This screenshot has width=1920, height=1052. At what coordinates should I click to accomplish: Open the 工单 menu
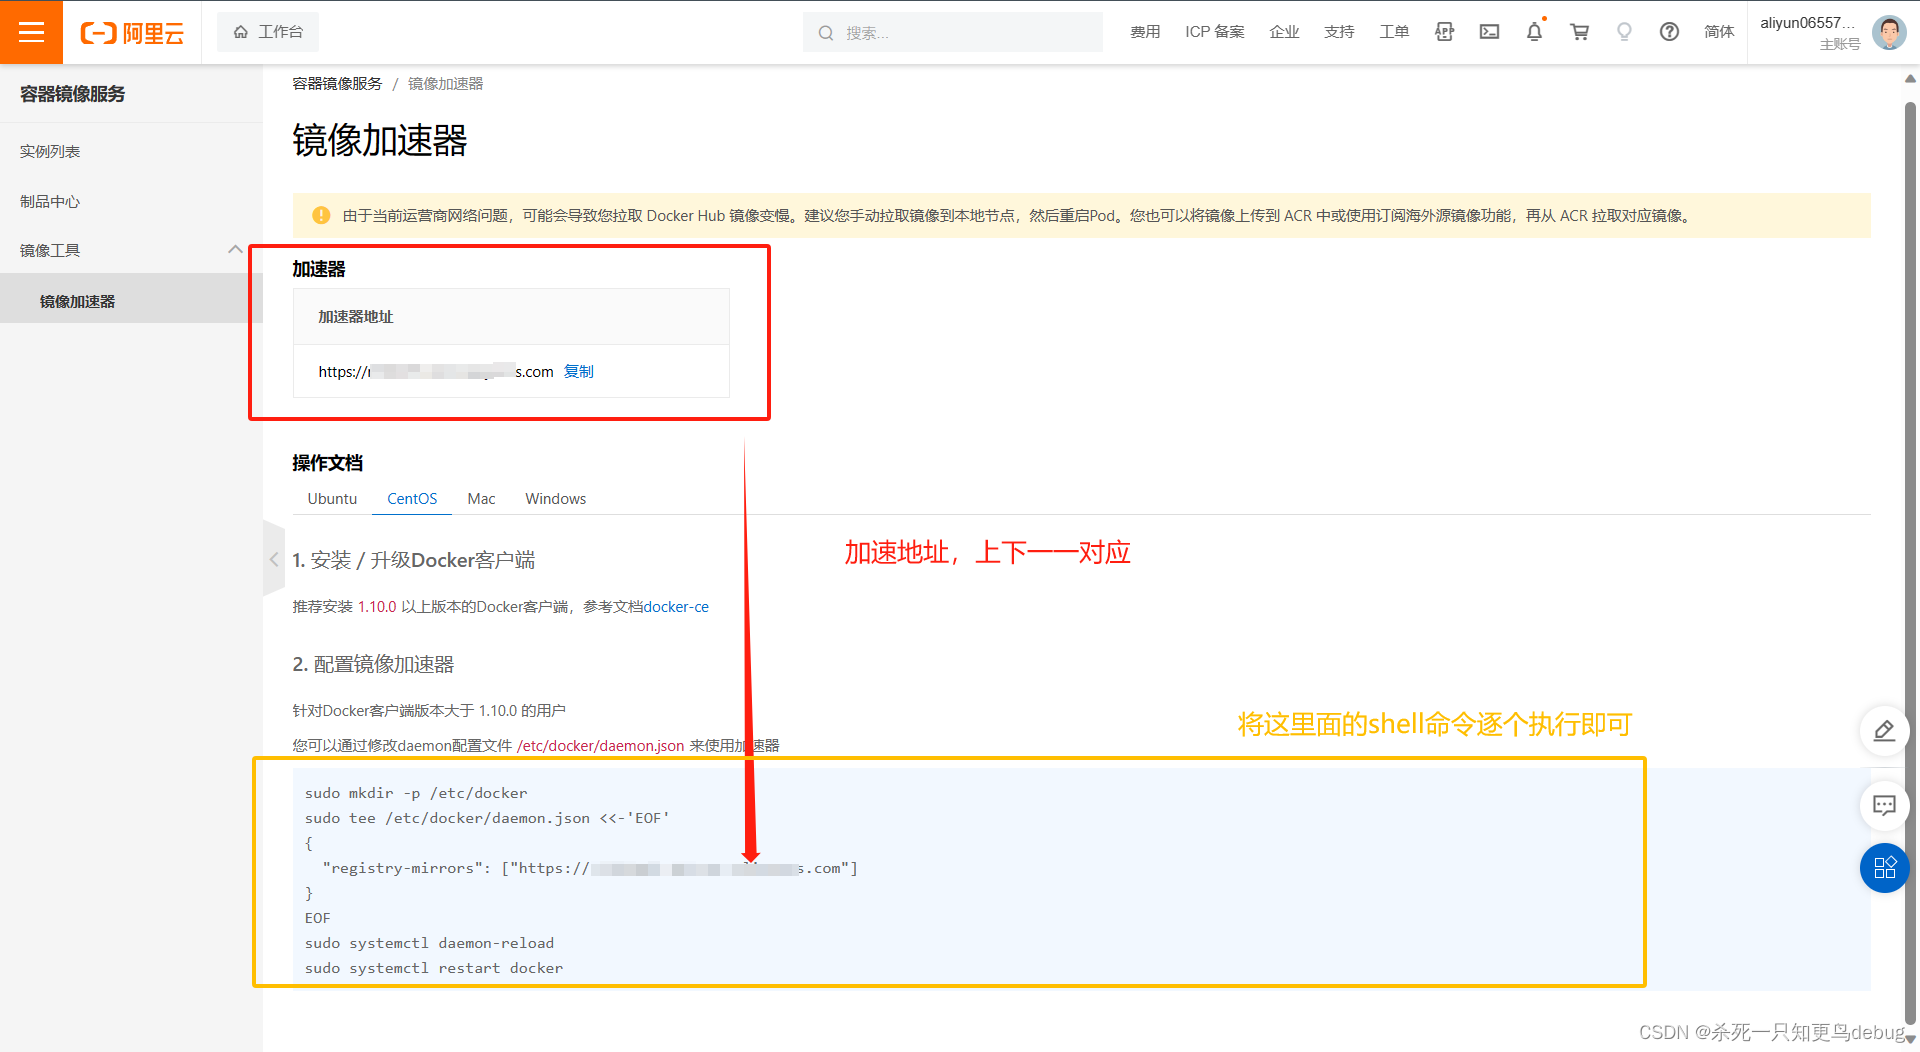[1394, 32]
